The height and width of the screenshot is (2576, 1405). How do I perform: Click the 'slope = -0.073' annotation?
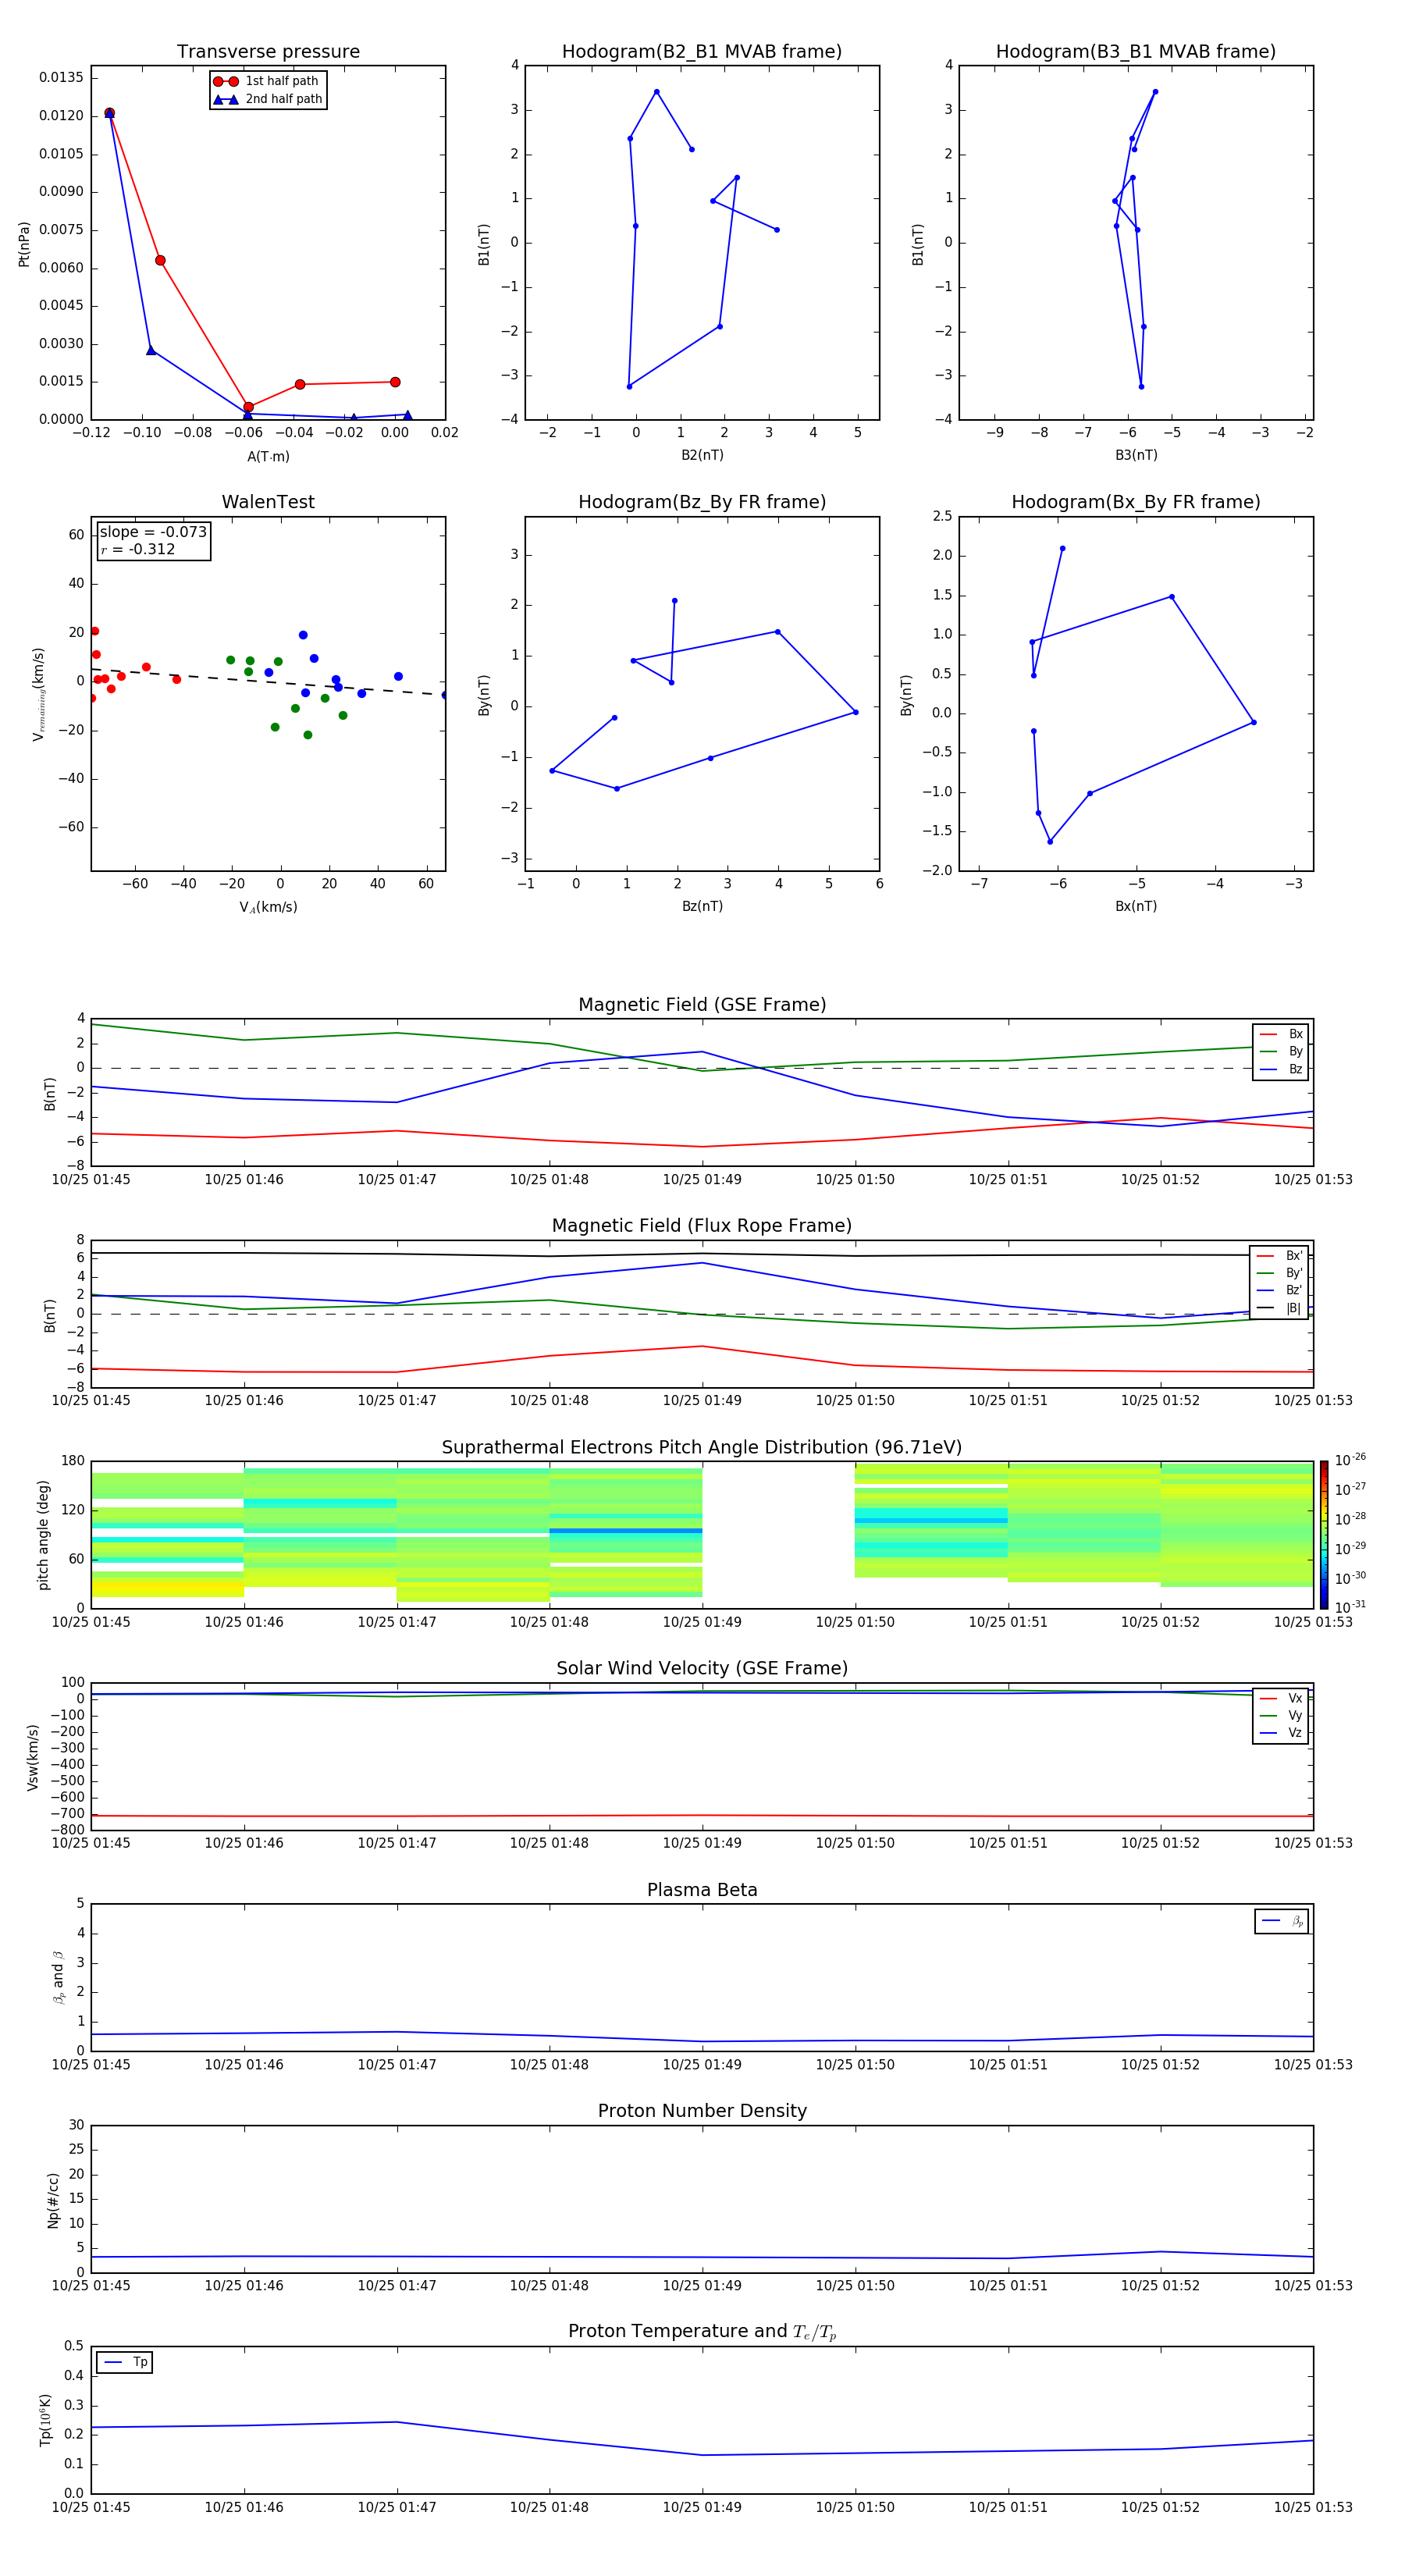point(153,532)
